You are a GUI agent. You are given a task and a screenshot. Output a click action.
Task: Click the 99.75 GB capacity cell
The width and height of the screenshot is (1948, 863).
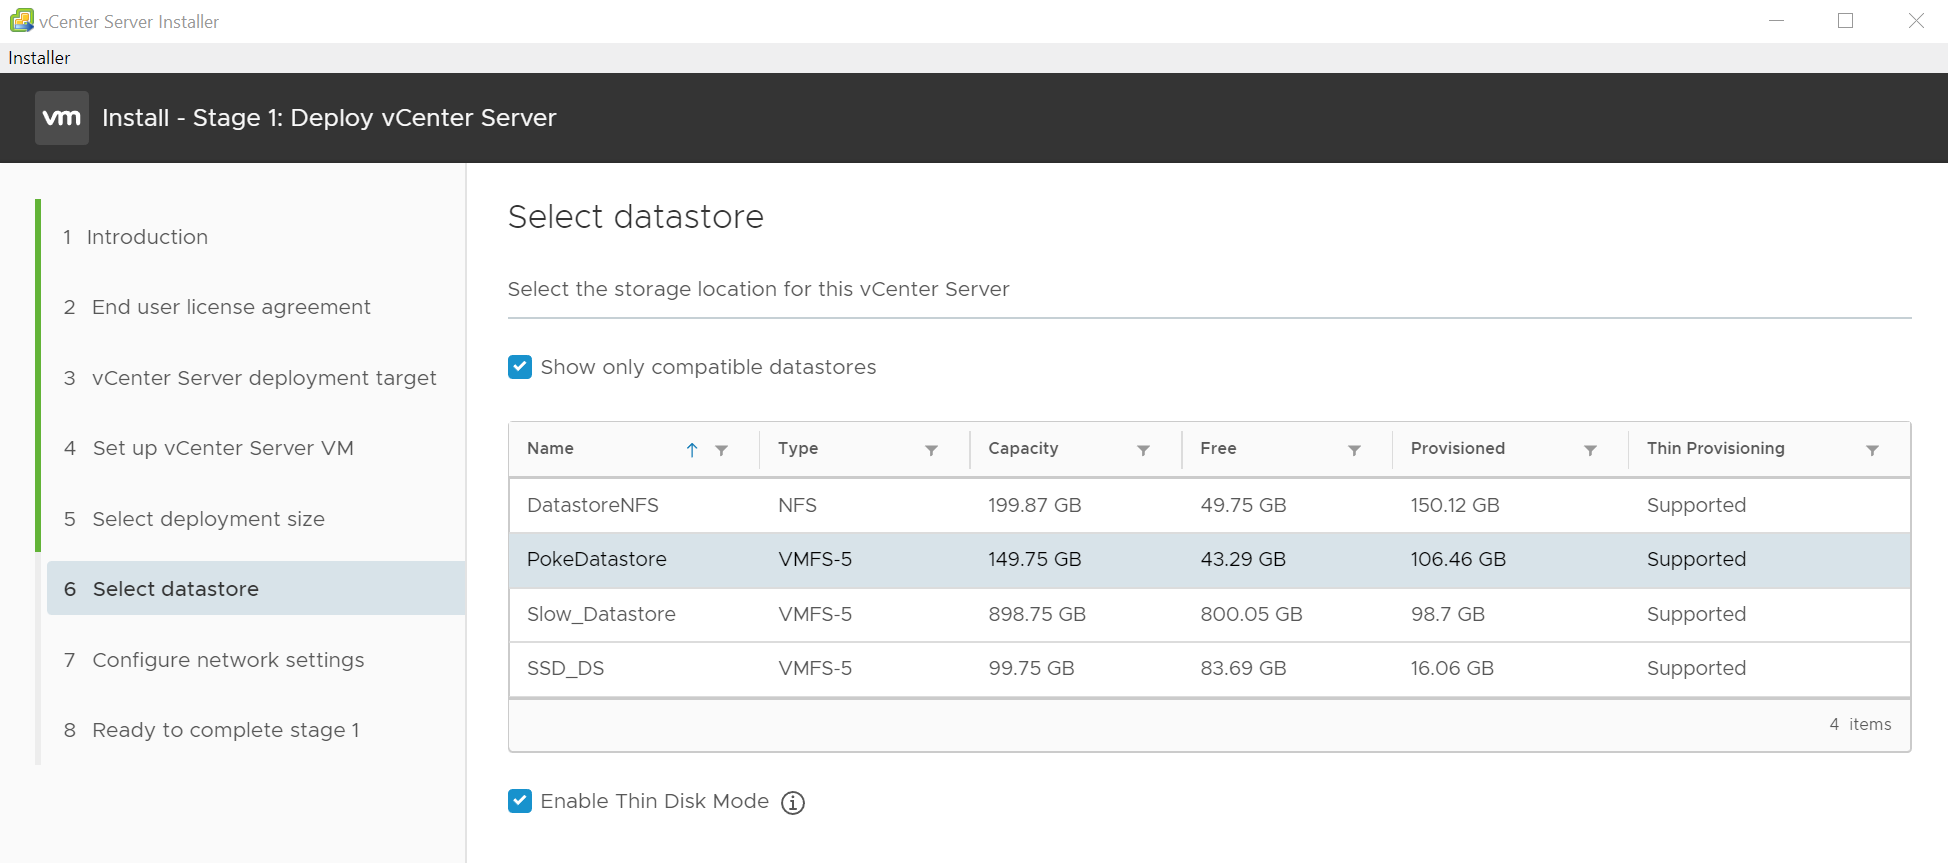[1031, 668]
